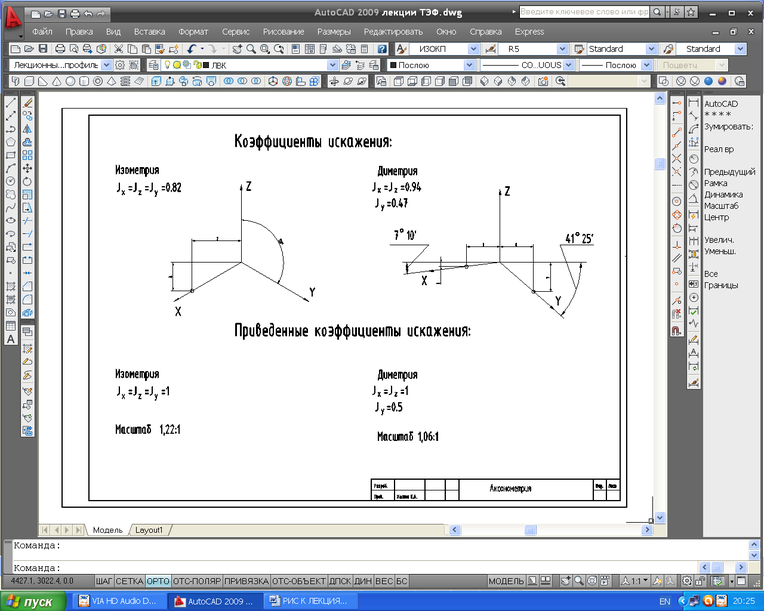
Task: Toggle СЕТКА grid display
Action: [130, 581]
